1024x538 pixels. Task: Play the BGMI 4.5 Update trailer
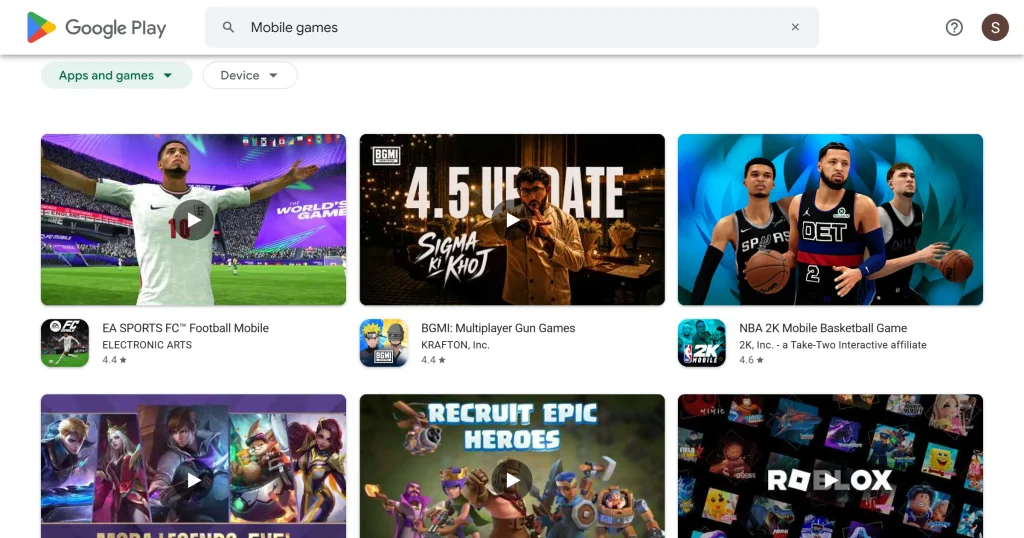tap(512, 220)
